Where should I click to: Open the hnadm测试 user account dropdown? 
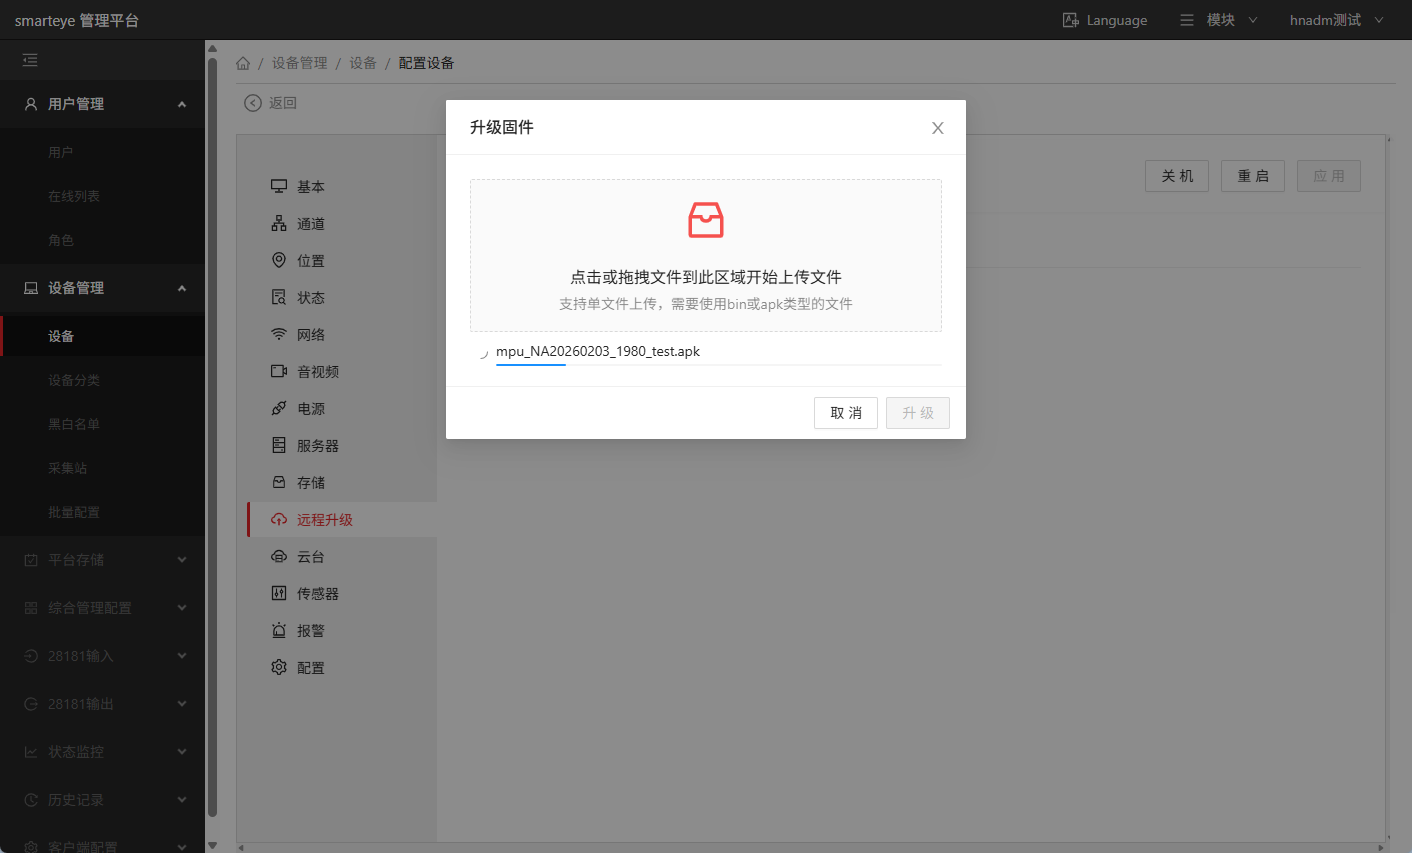point(1336,20)
